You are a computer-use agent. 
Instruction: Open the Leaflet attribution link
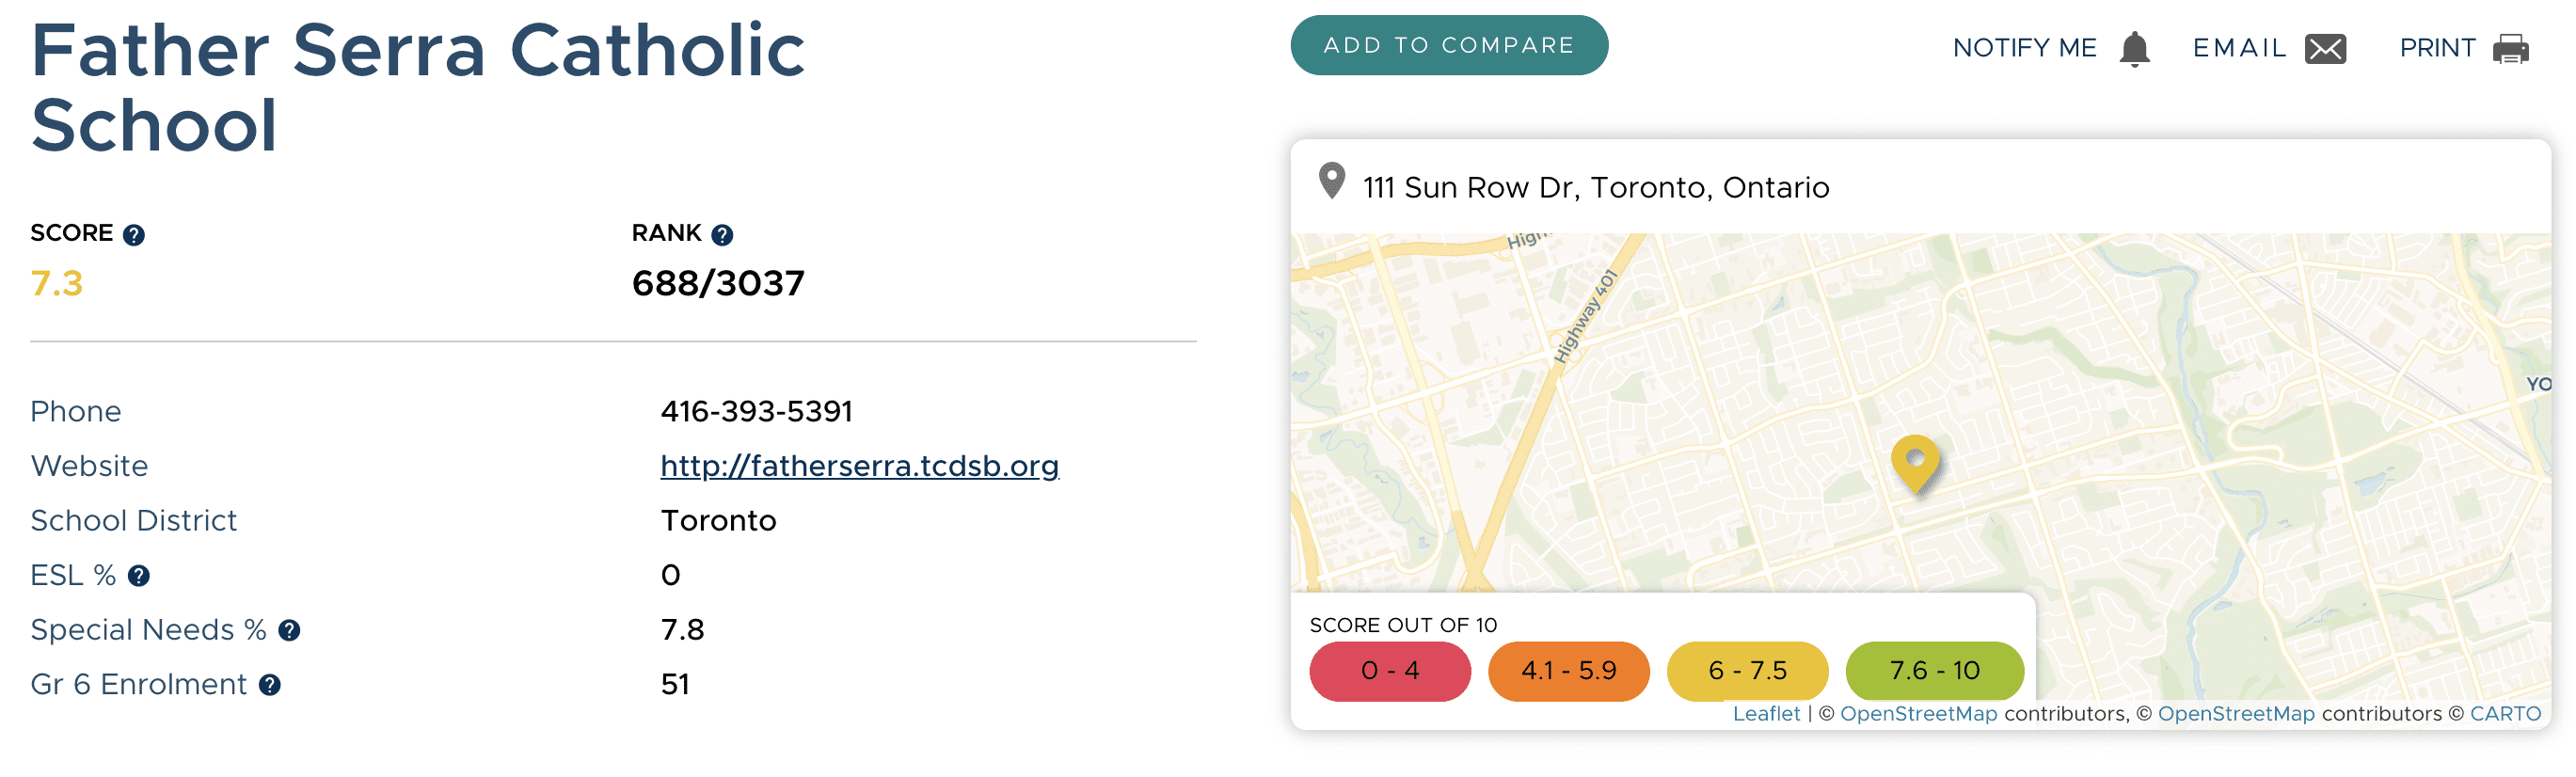coord(1766,714)
